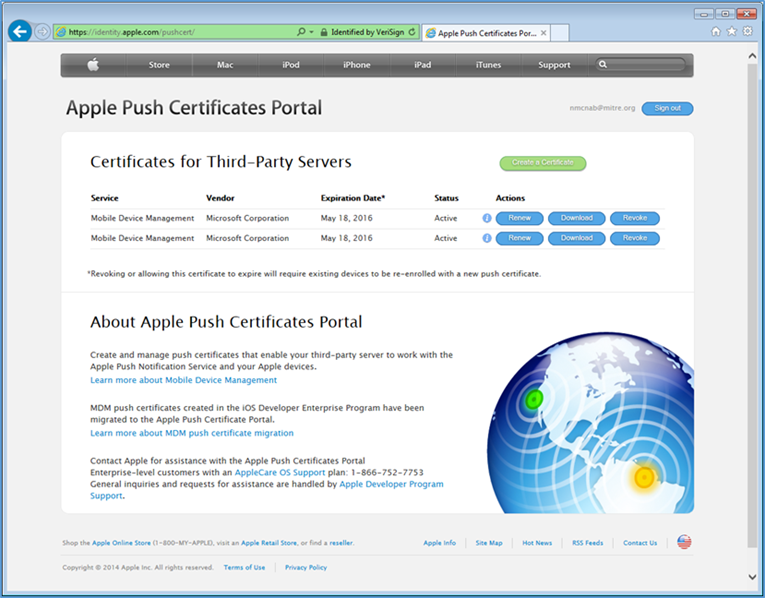The height and width of the screenshot is (598, 765).
Task: Revoke the second Mobile Device Management certificate
Action: point(635,238)
